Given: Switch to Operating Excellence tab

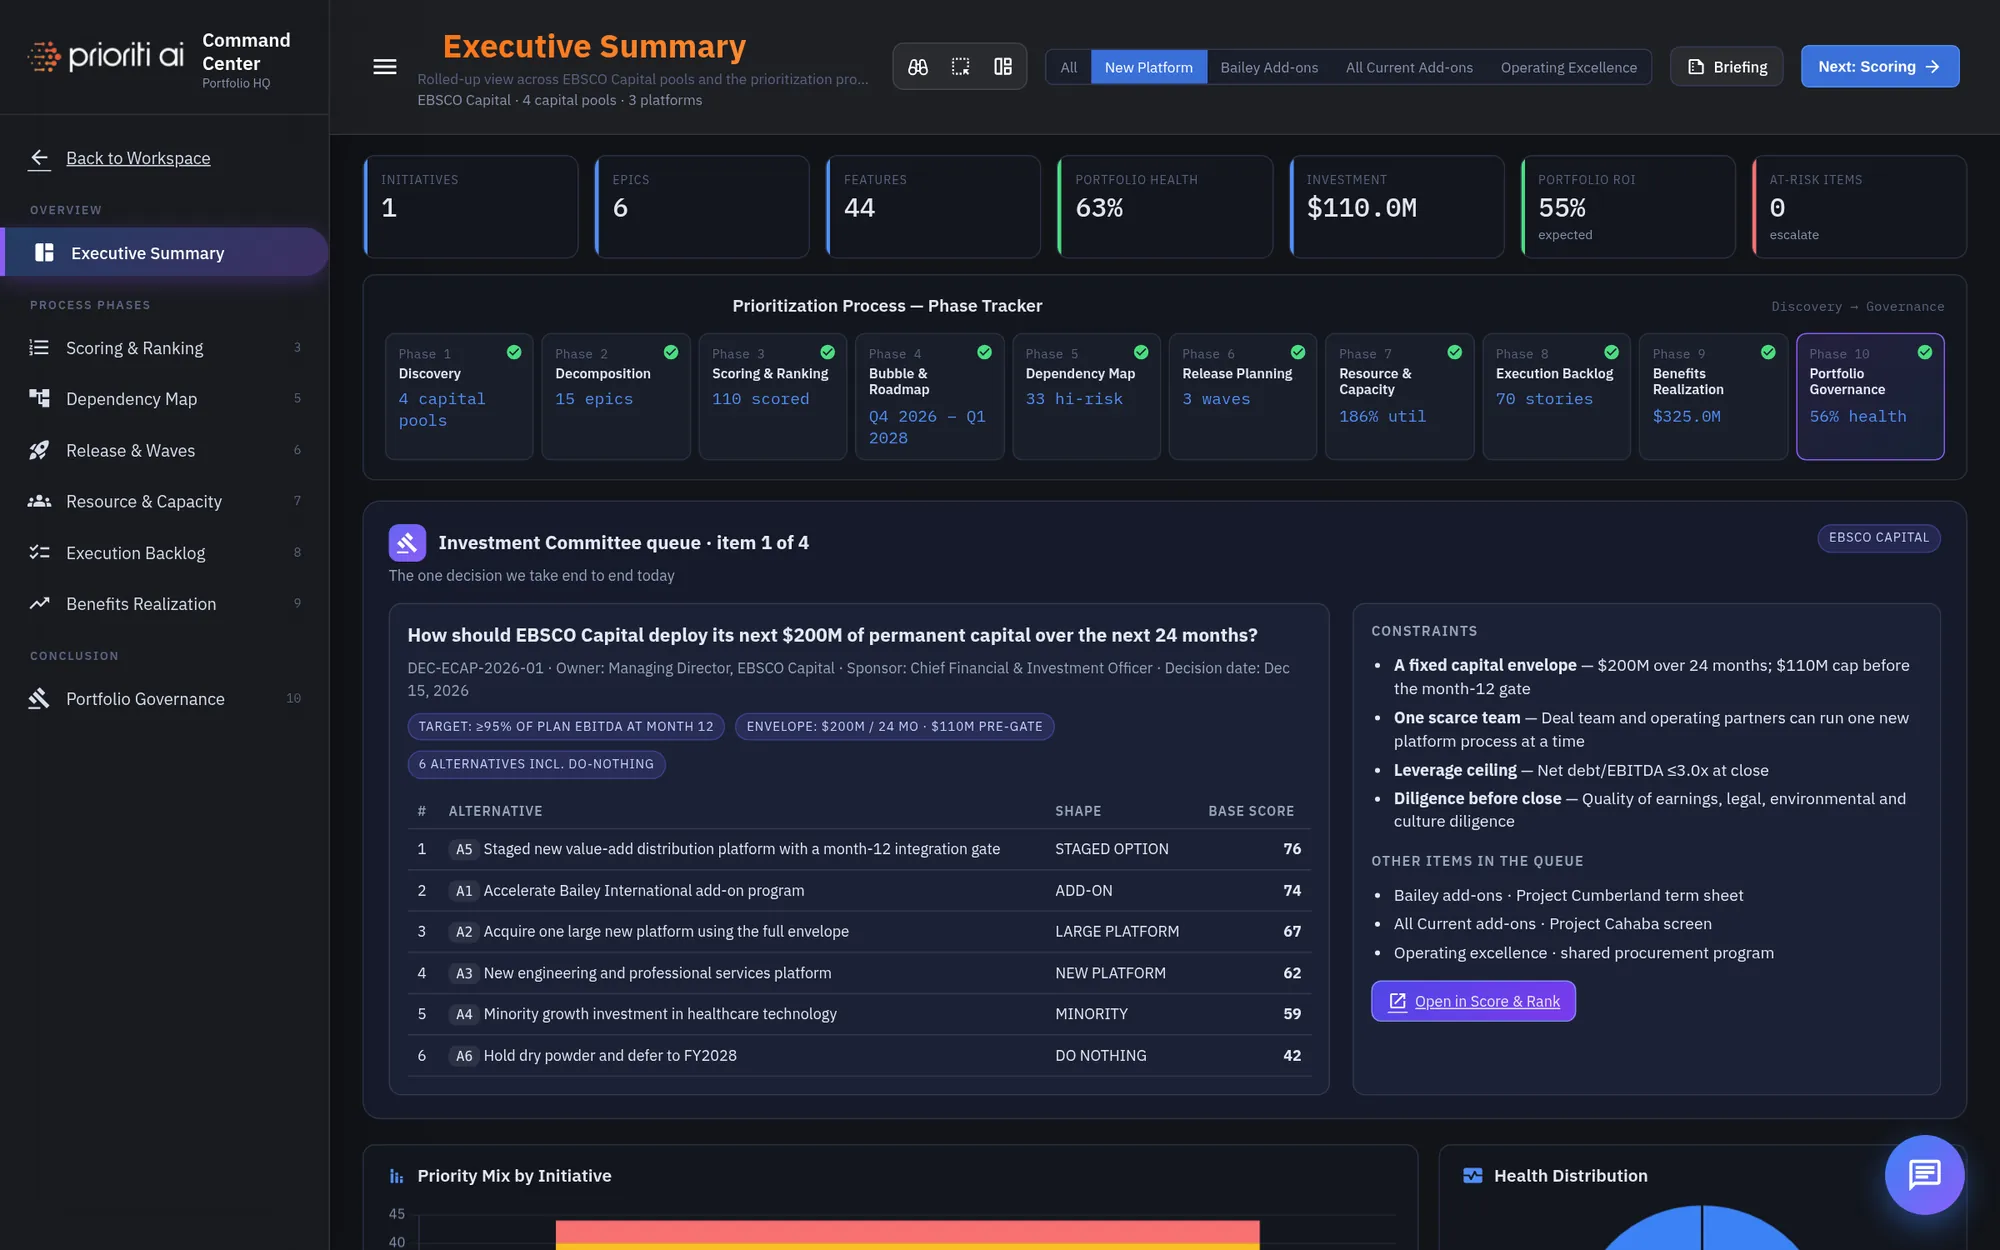Looking at the screenshot, I should tap(1568, 67).
